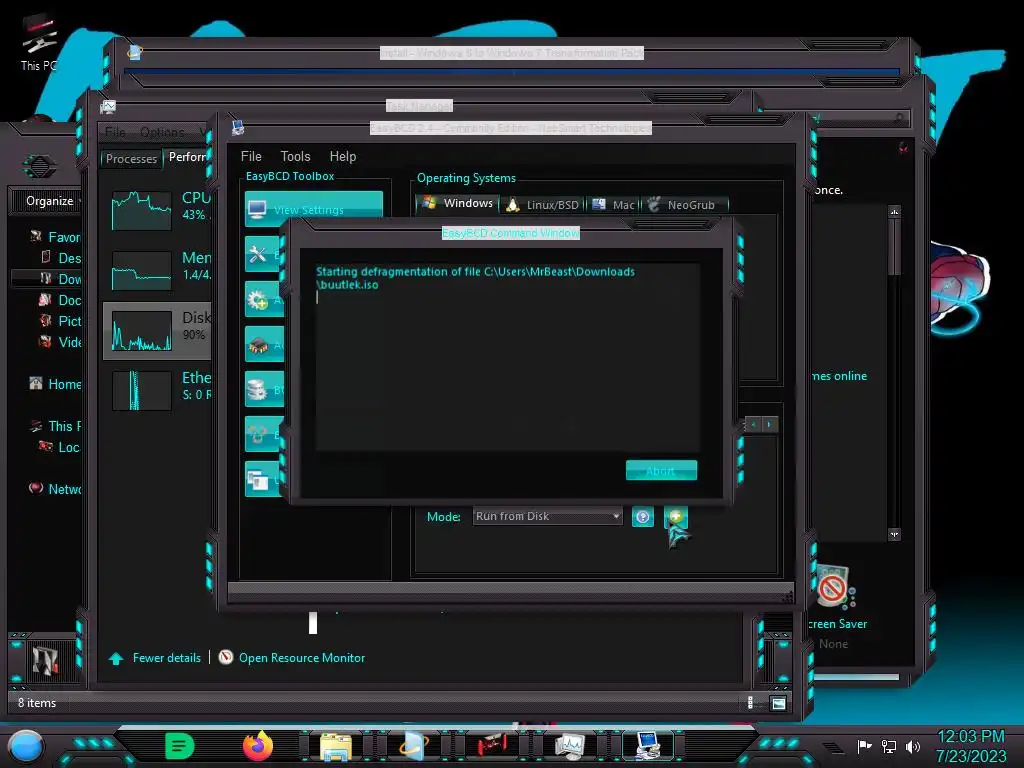This screenshot has width=1024, height=768.
Task: Click the Screen Saver link in Personalization
Action: tap(838, 624)
